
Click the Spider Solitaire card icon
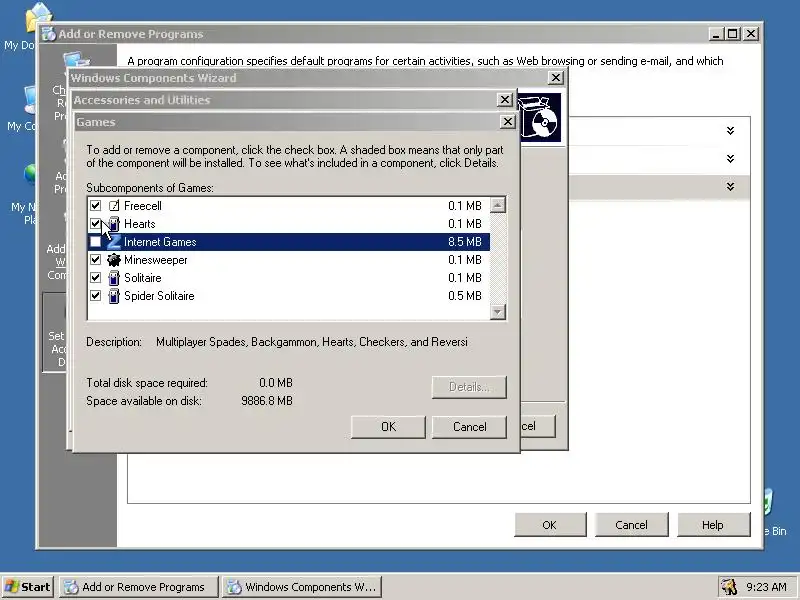click(114, 296)
